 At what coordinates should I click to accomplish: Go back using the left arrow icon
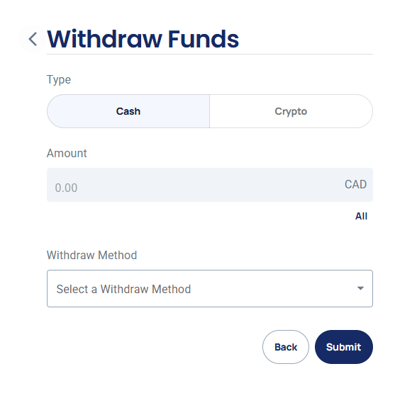coord(33,39)
